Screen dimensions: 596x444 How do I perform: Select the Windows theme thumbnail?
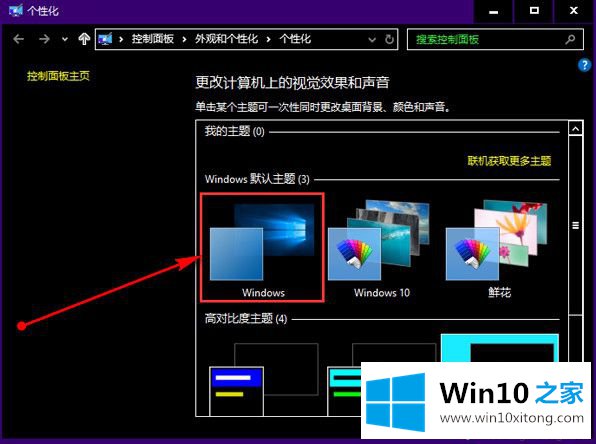[x=262, y=247]
